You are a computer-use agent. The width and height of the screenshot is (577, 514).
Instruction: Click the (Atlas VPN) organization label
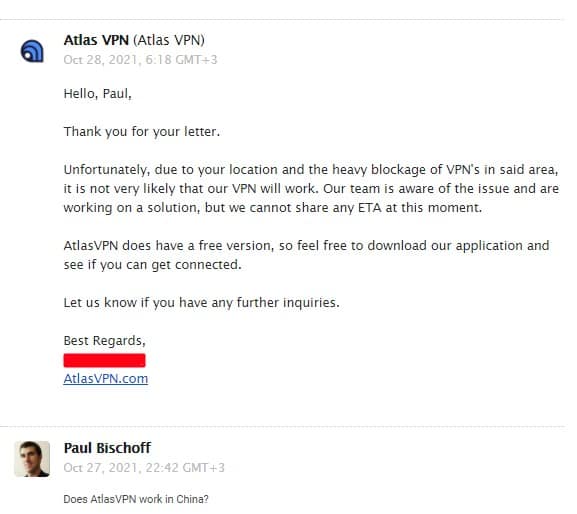pyautogui.click(x=169, y=40)
